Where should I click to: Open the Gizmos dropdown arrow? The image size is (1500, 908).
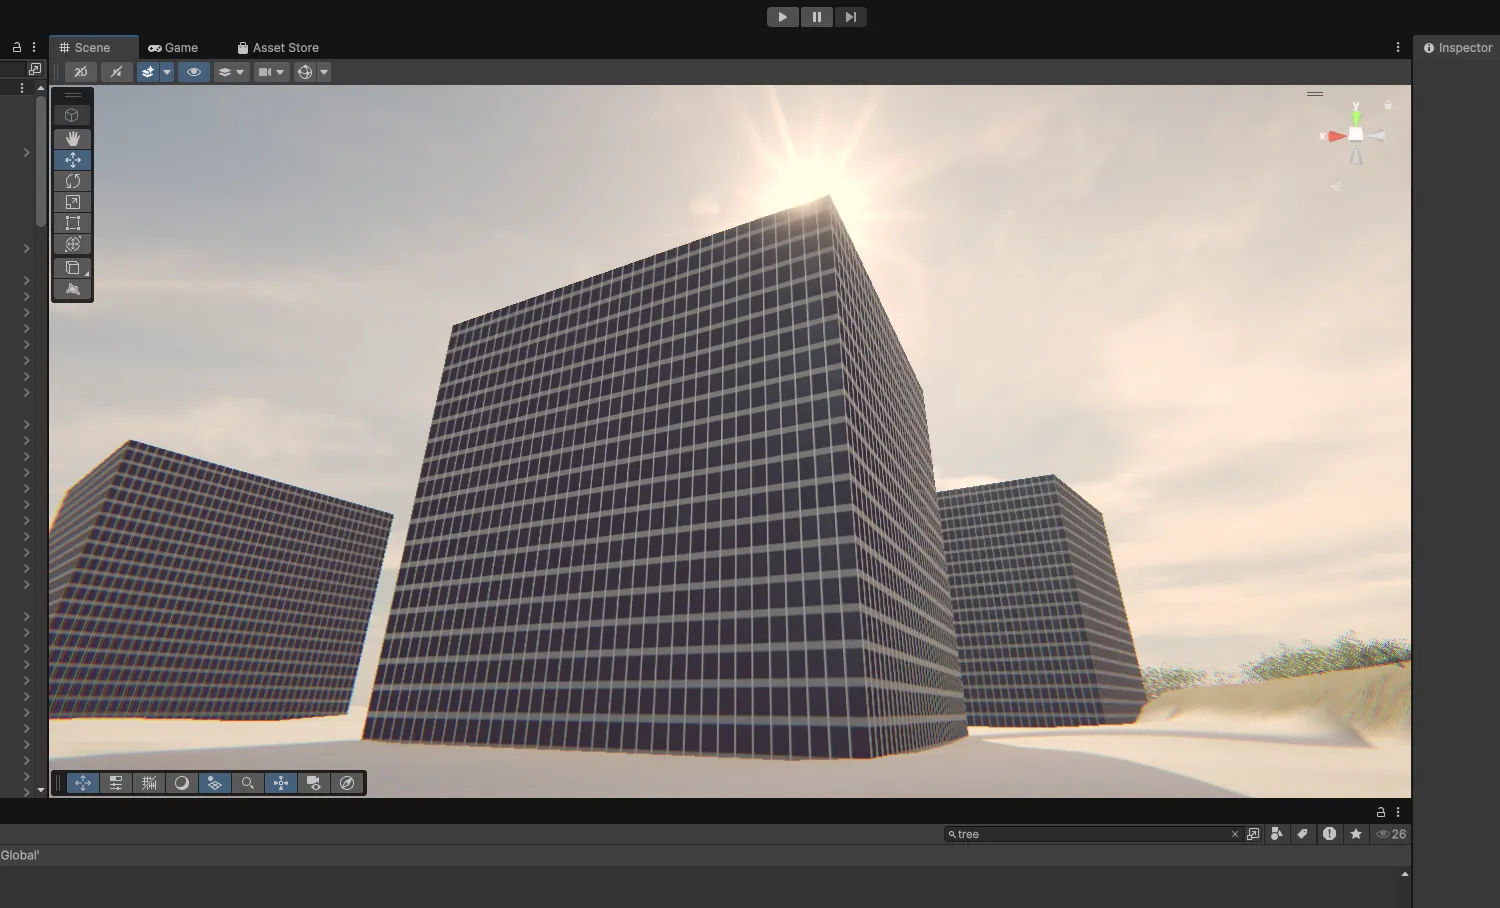click(324, 72)
